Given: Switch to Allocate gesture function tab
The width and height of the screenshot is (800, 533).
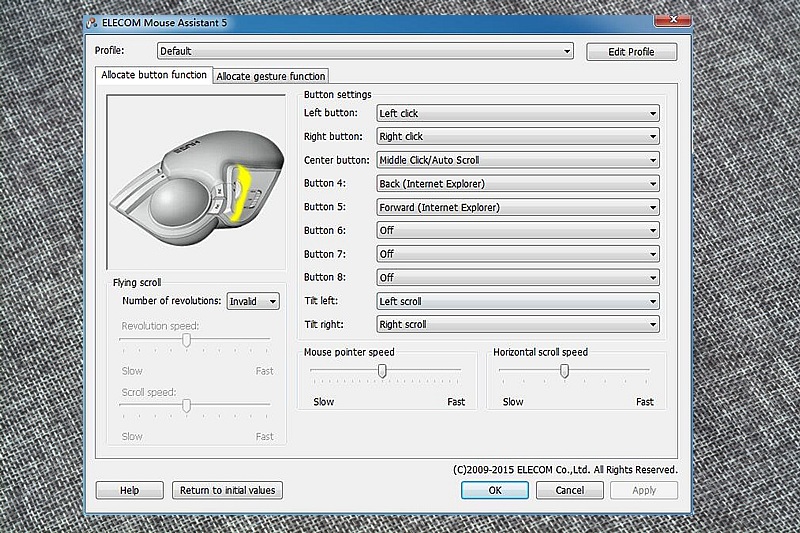Looking at the screenshot, I should pos(271,76).
